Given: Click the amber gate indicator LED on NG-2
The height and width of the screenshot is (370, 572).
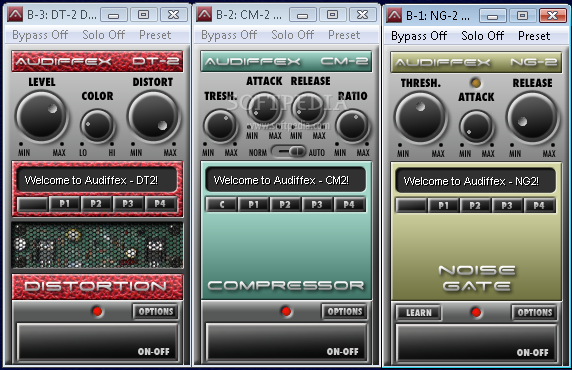Looking at the screenshot, I should pyautogui.click(x=475, y=83).
